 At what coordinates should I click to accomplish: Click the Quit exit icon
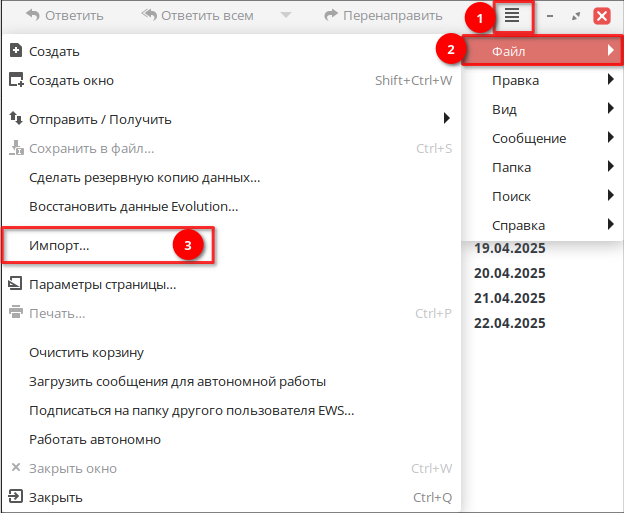16,496
